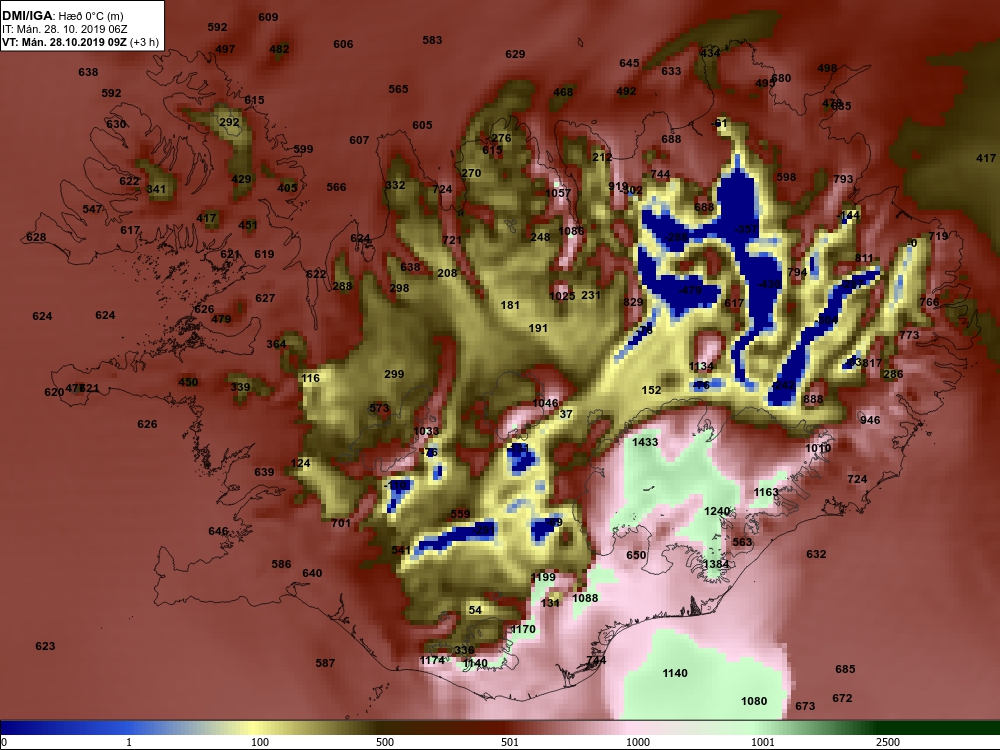1000x750 pixels.
Task: Click the map value '292'
Action: pos(229,122)
